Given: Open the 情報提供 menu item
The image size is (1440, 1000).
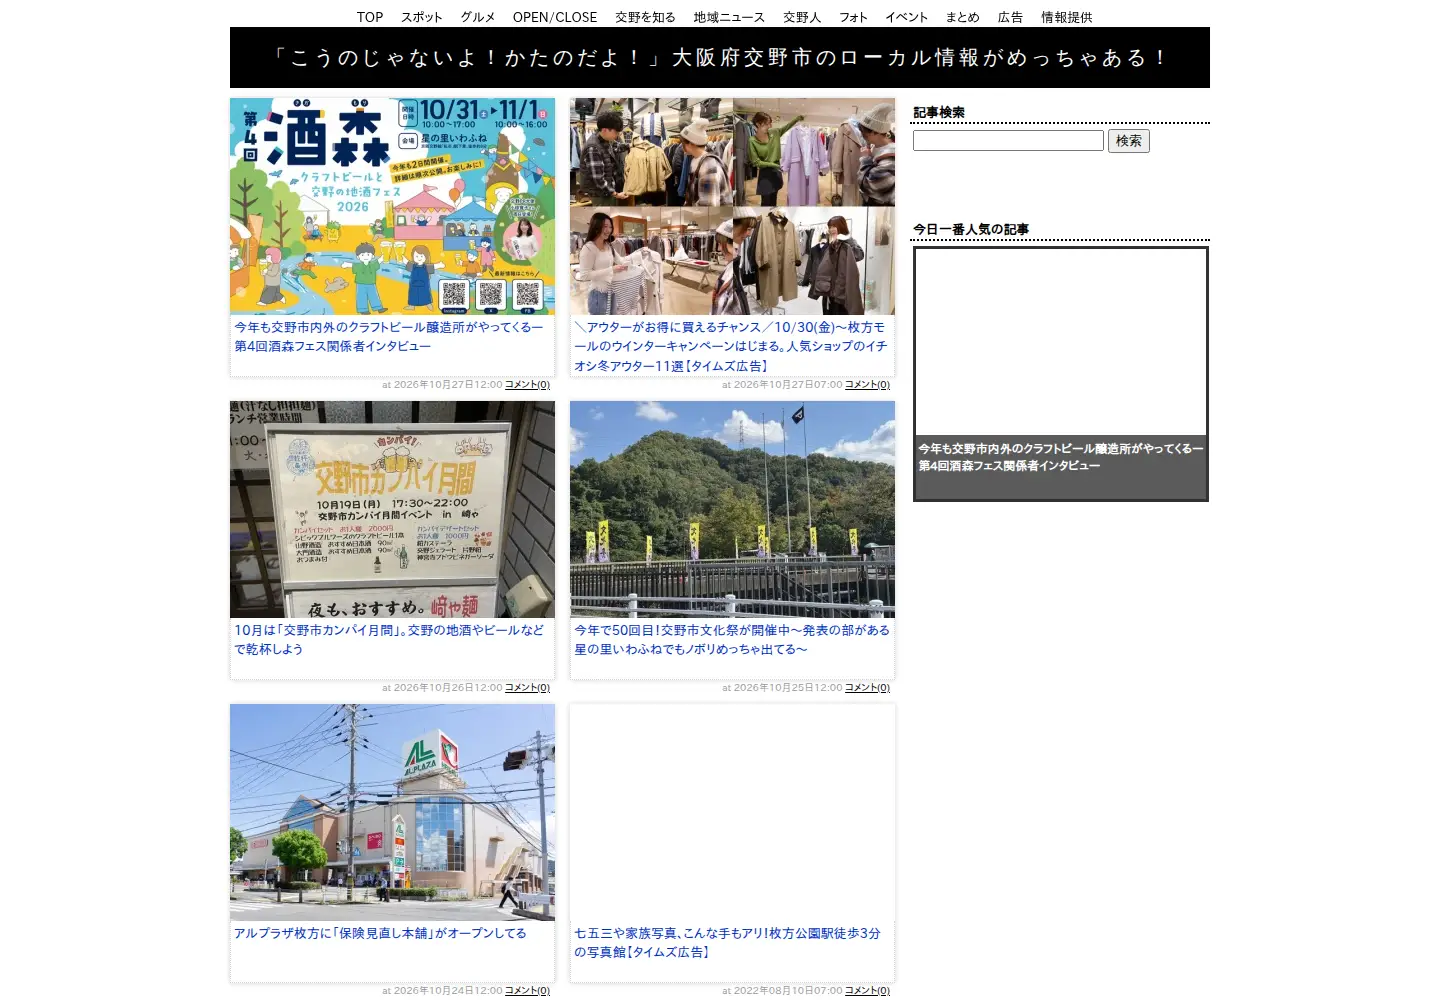Looking at the screenshot, I should coord(1067,17).
